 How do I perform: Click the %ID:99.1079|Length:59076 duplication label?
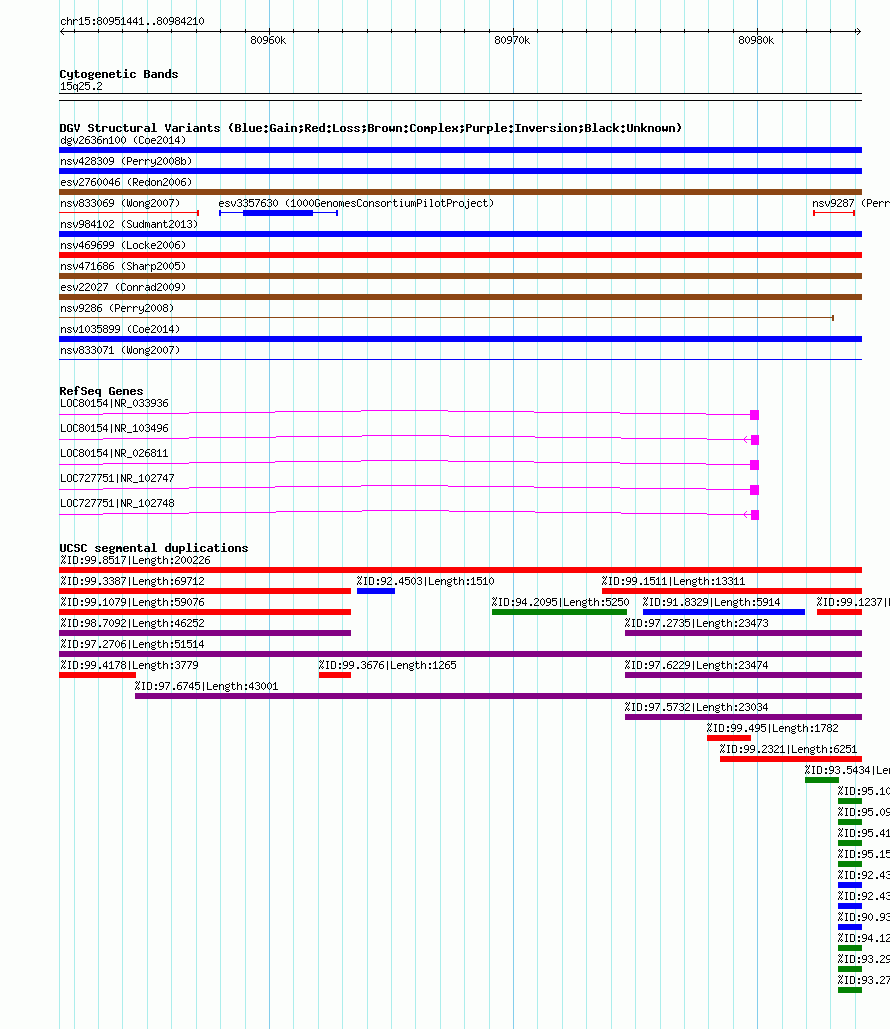[132, 602]
